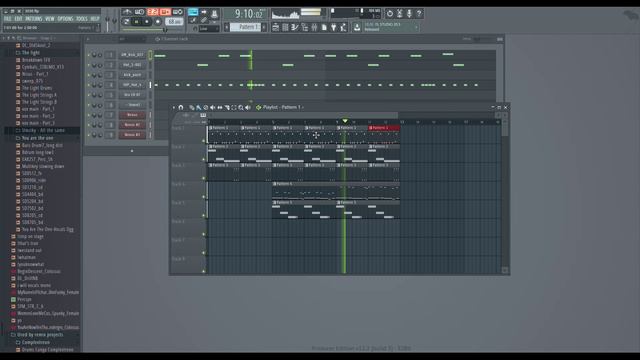
Task: Select the Paint brush tool in Playlist
Action: [199, 107]
